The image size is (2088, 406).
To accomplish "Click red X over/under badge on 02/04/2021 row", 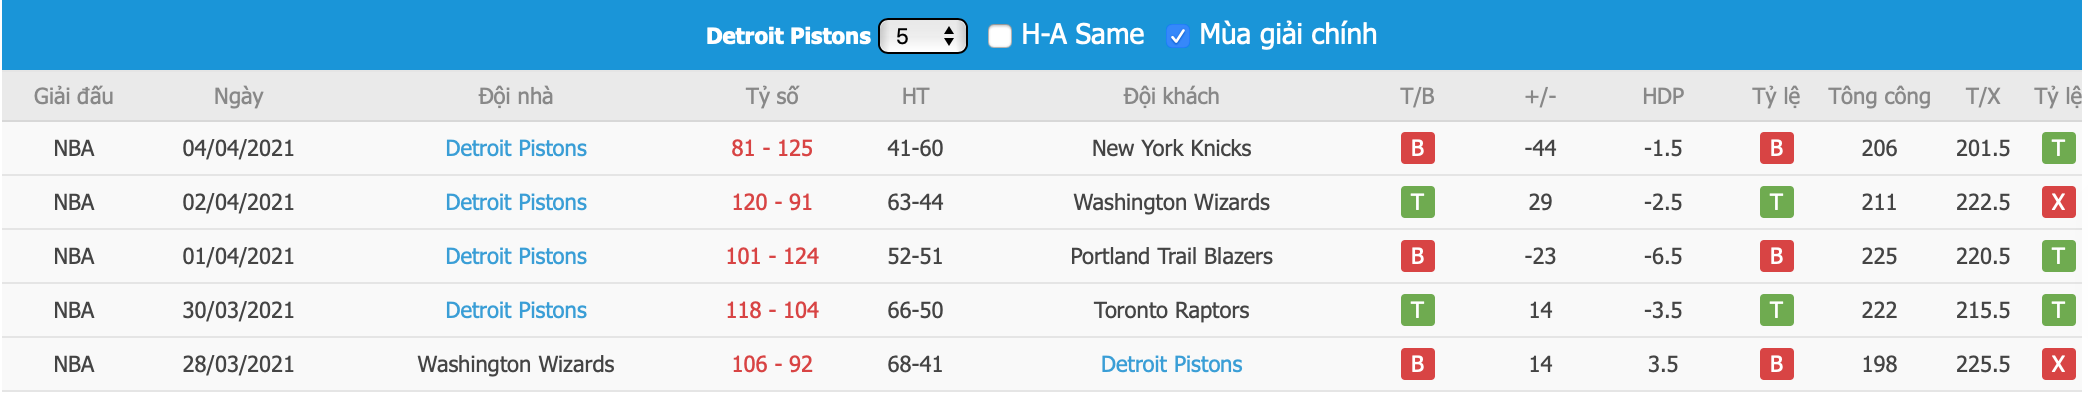I will point(2057,202).
